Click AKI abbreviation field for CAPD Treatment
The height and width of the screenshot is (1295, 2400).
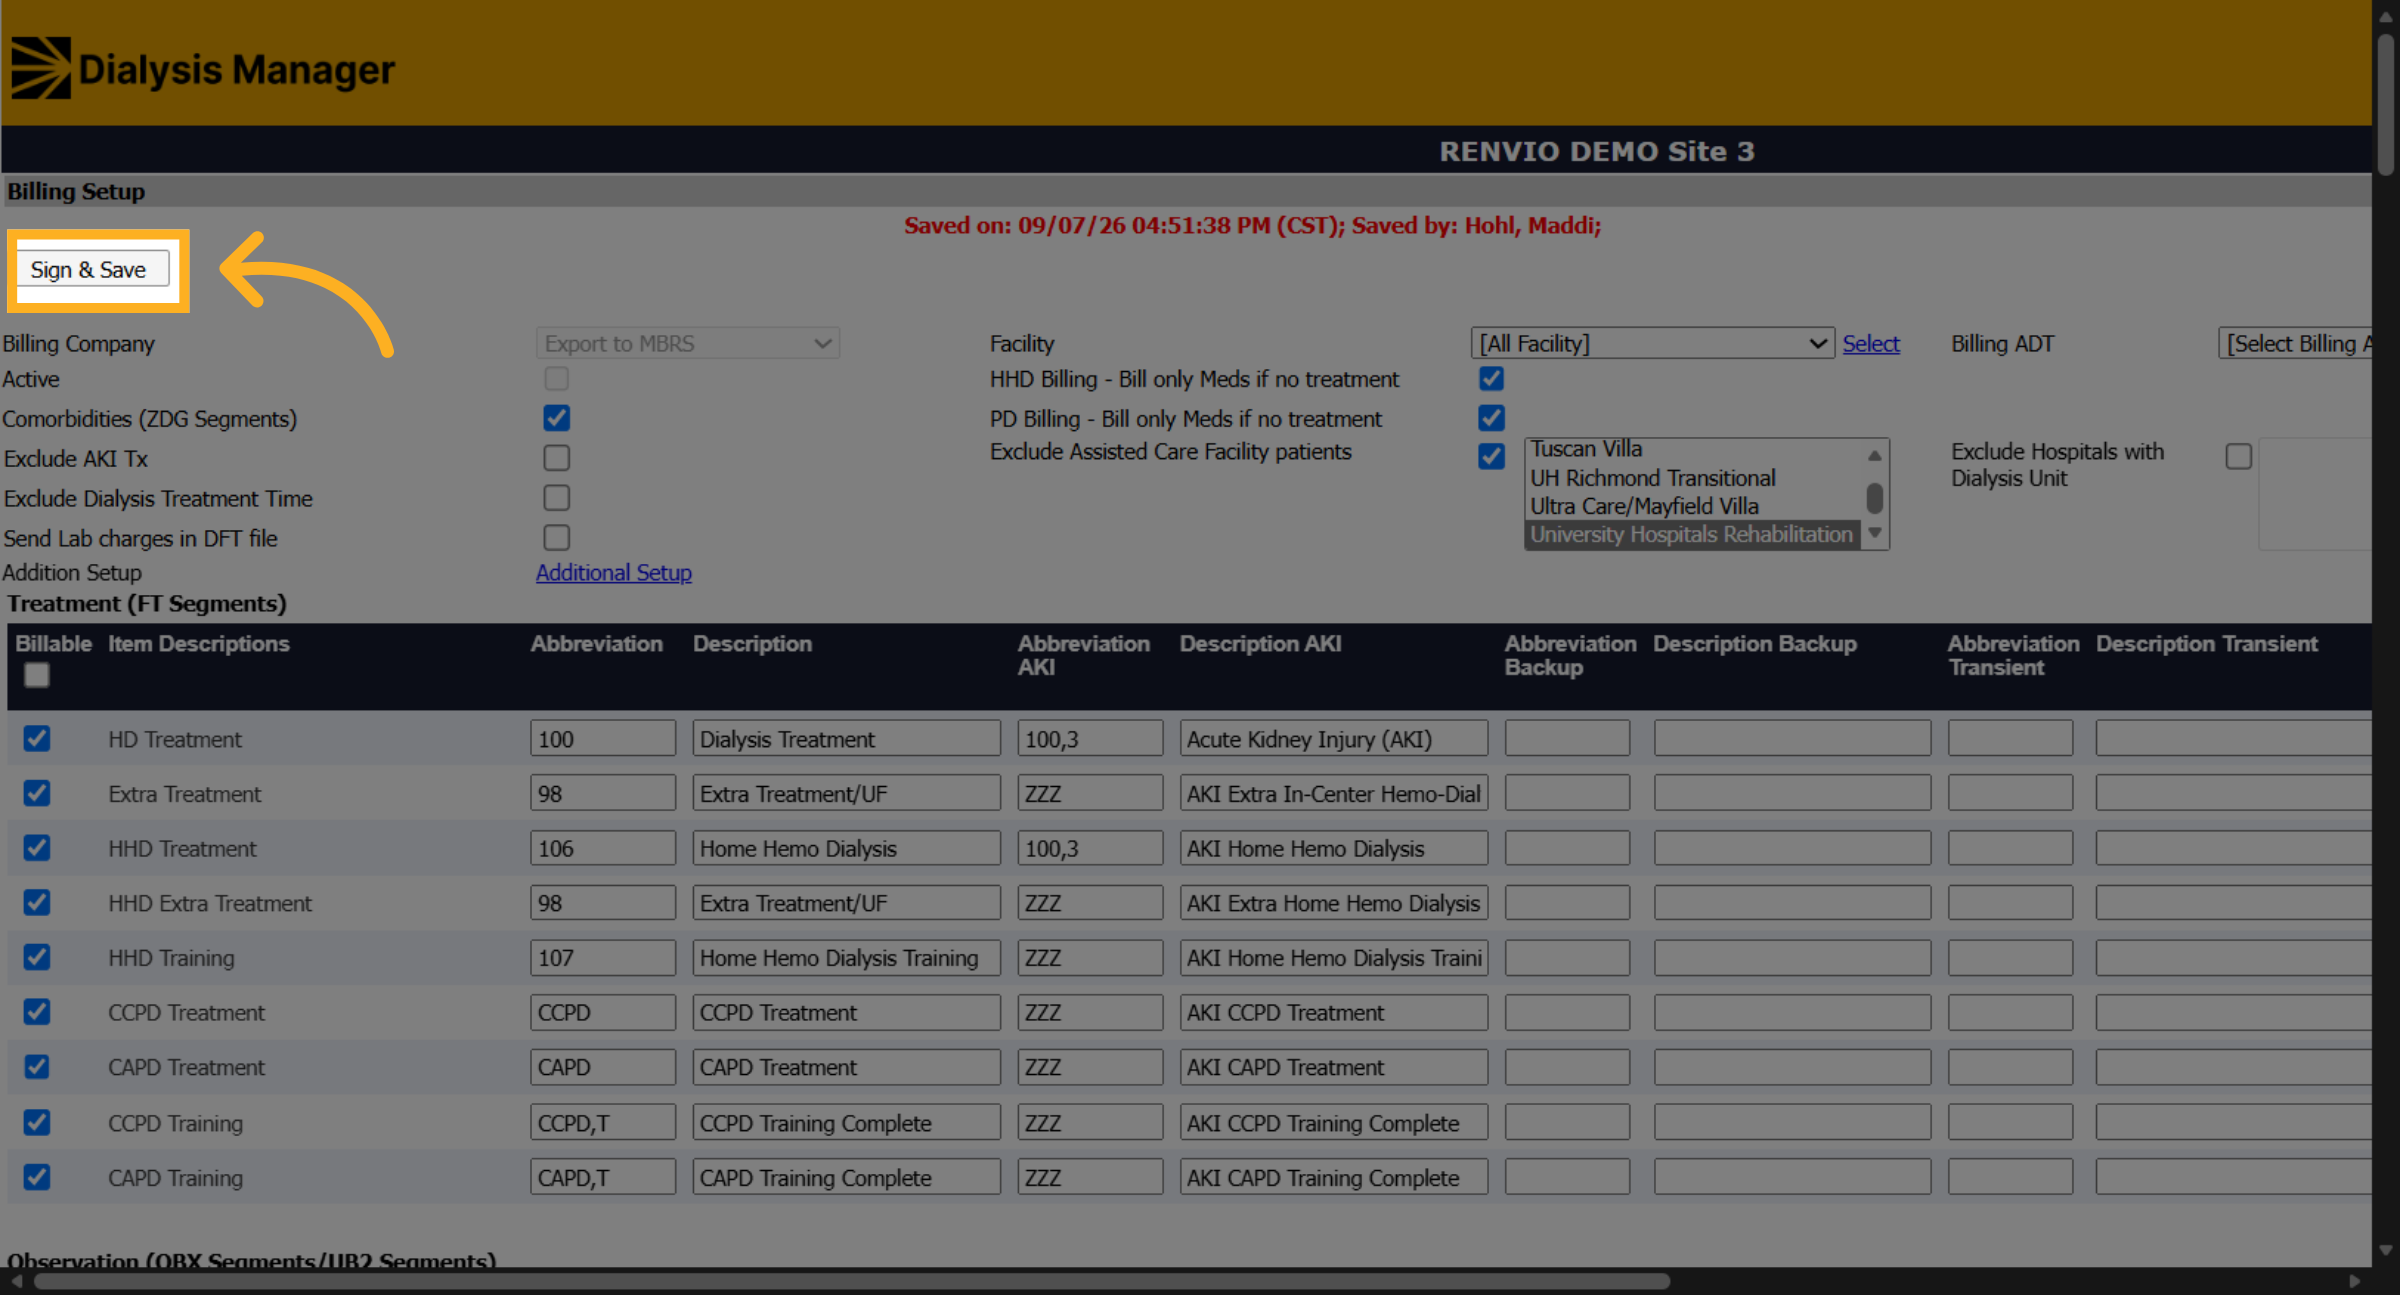(x=1090, y=1067)
